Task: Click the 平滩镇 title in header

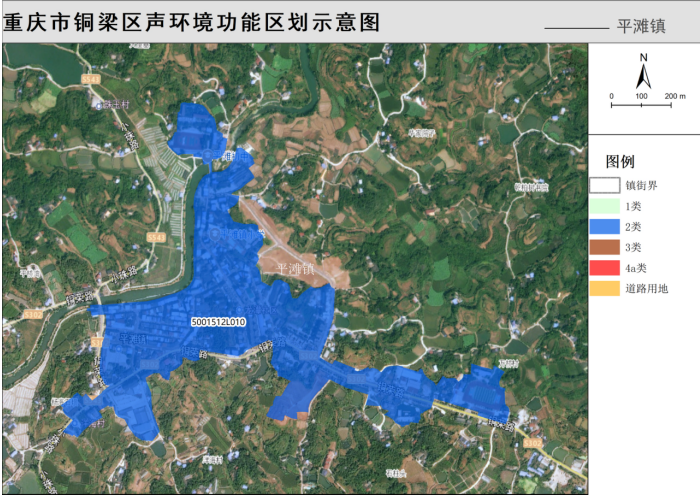Action: (642, 27)
